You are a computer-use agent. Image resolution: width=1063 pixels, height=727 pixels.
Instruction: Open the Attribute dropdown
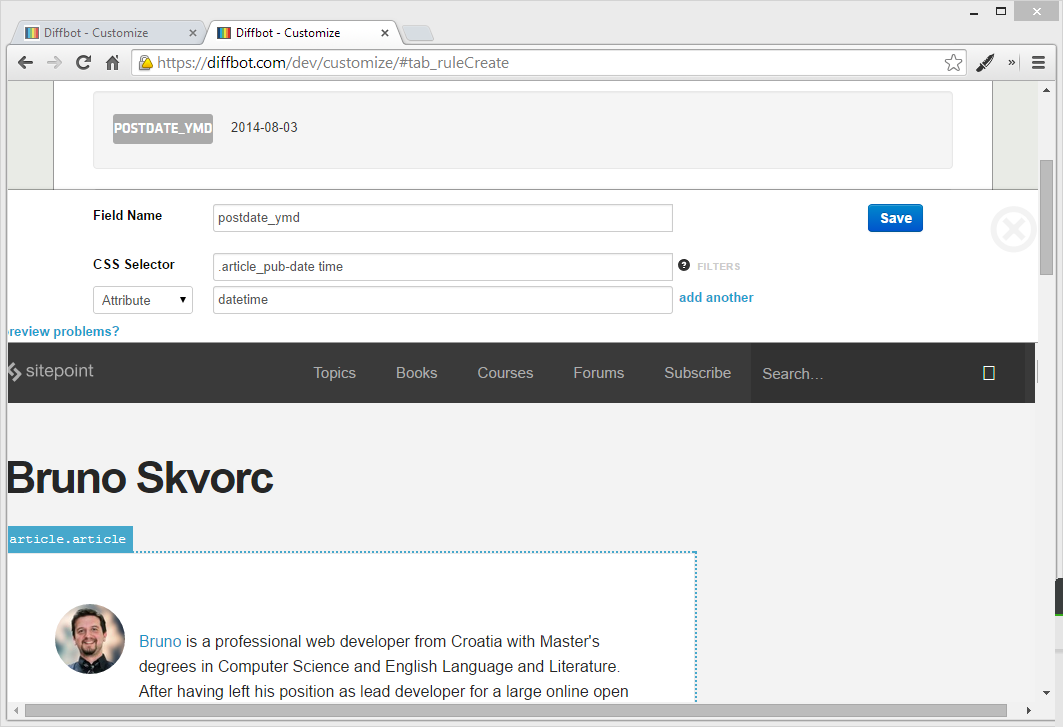(x=142, y=299)
